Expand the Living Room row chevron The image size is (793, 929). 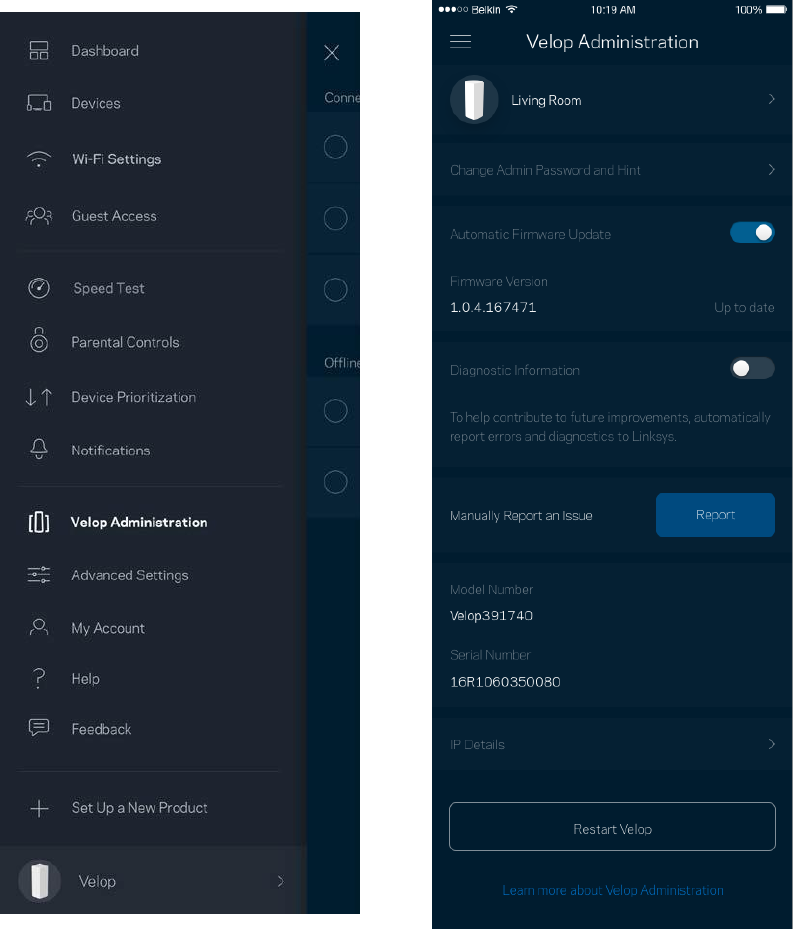[771, 99]
